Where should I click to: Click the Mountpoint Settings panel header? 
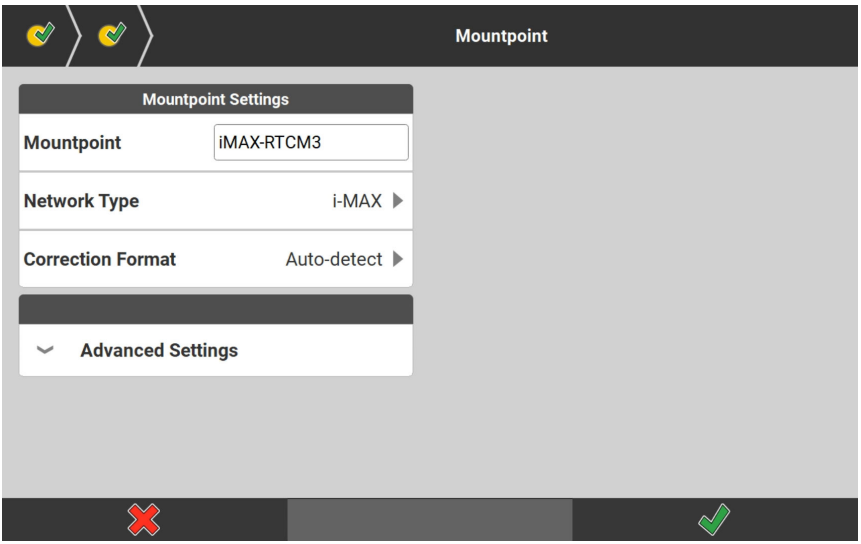[x=216, y=99]
